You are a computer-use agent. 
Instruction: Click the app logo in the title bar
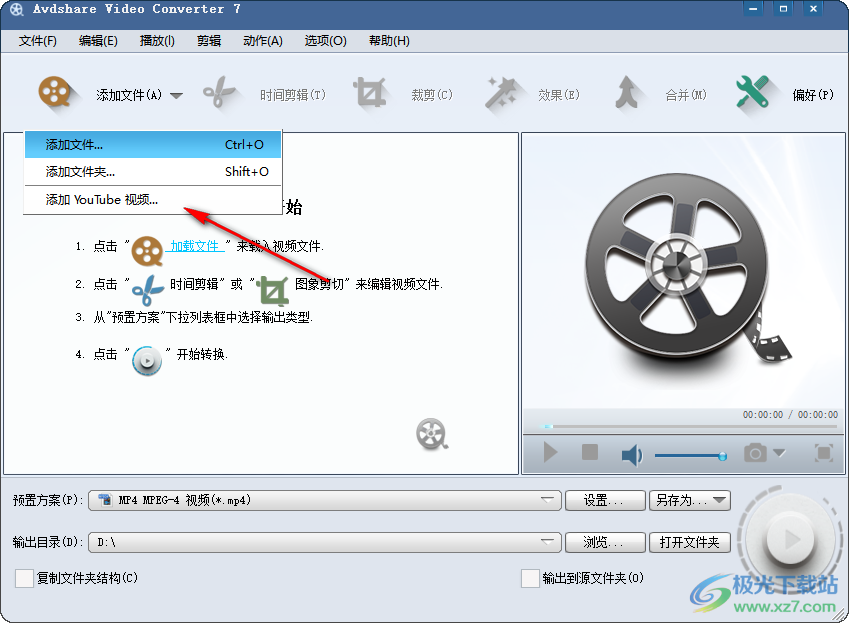coord(17,9)
